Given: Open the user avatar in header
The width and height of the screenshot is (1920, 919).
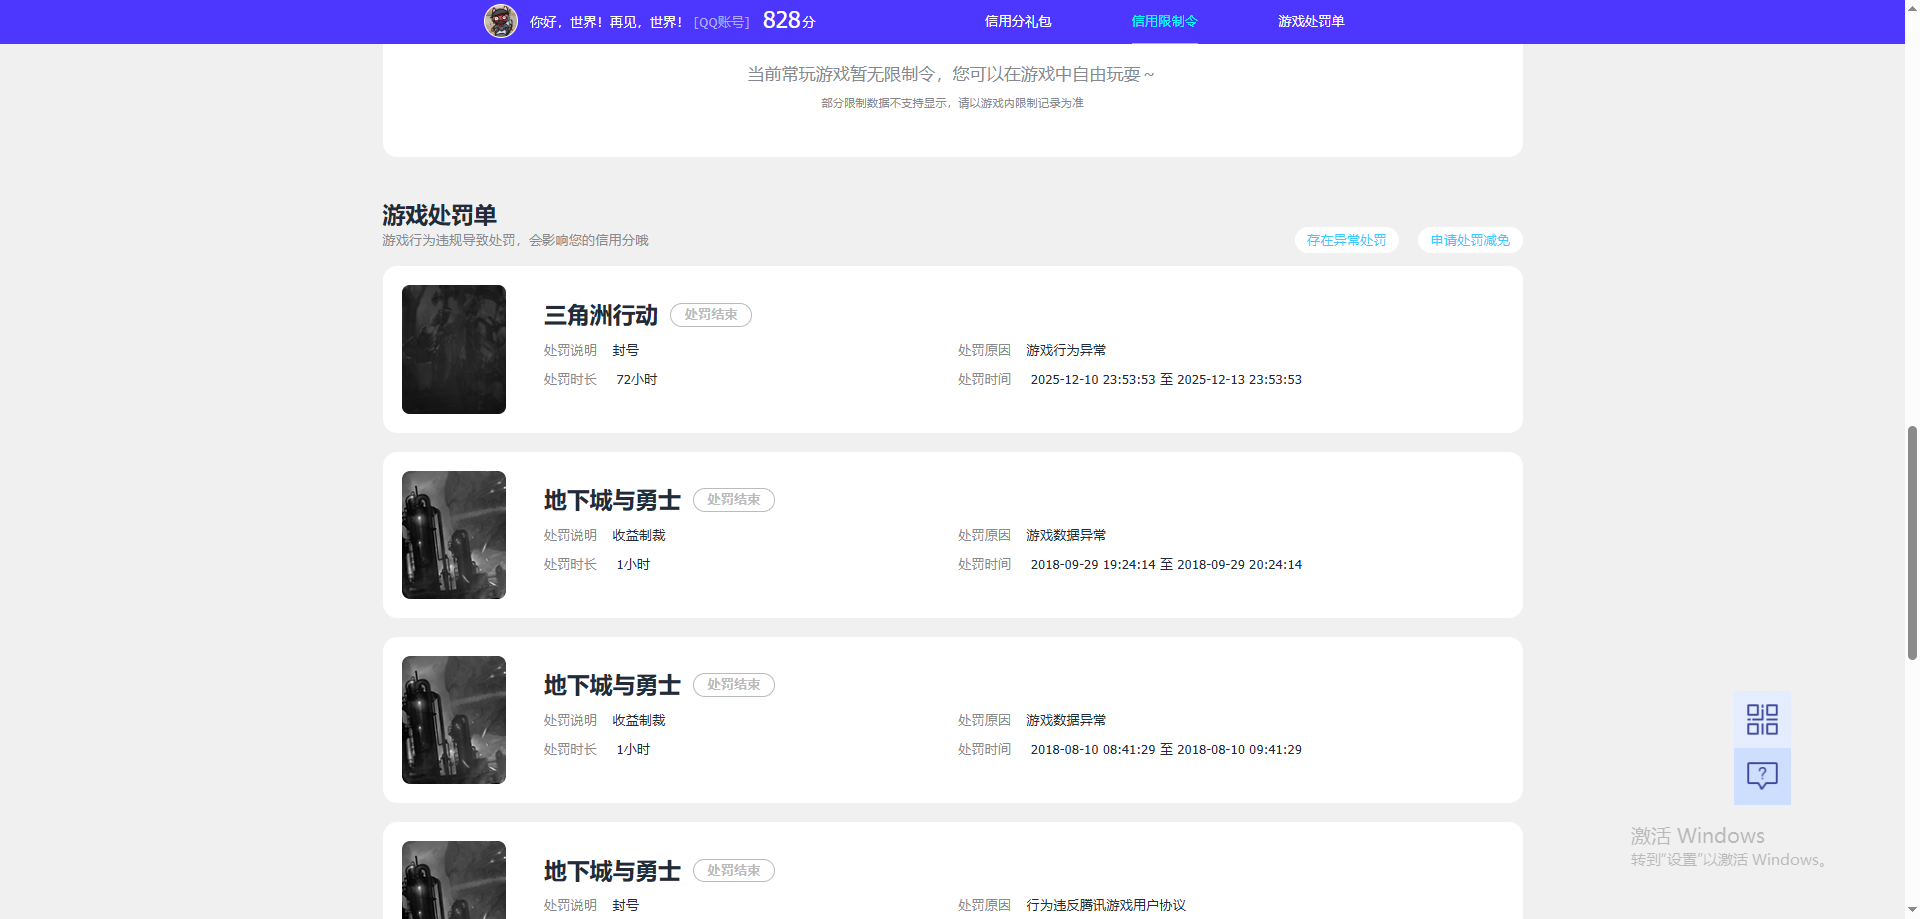Looking at the screenshot, I should click(x=501, y=21).
